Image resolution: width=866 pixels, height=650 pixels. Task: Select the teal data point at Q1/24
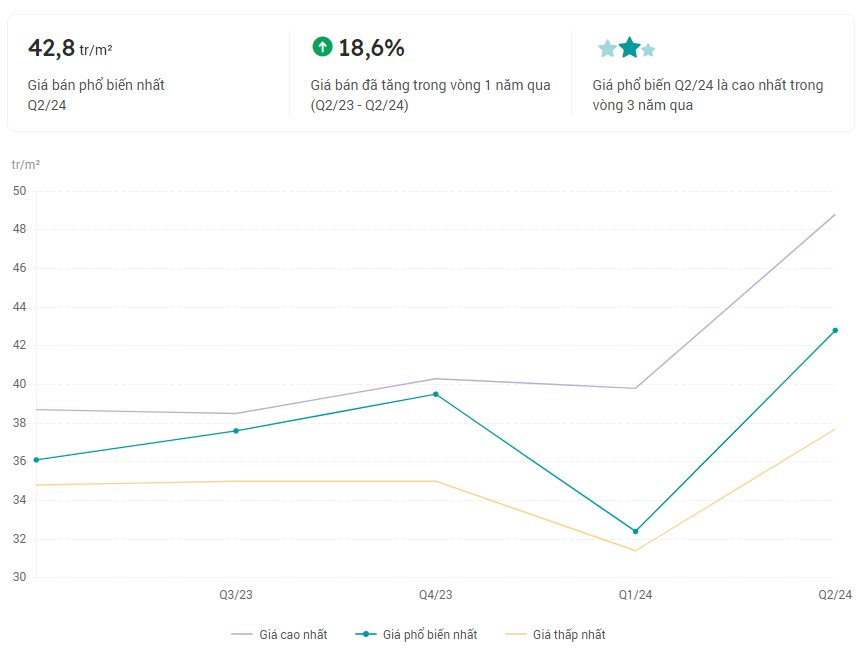635,531
